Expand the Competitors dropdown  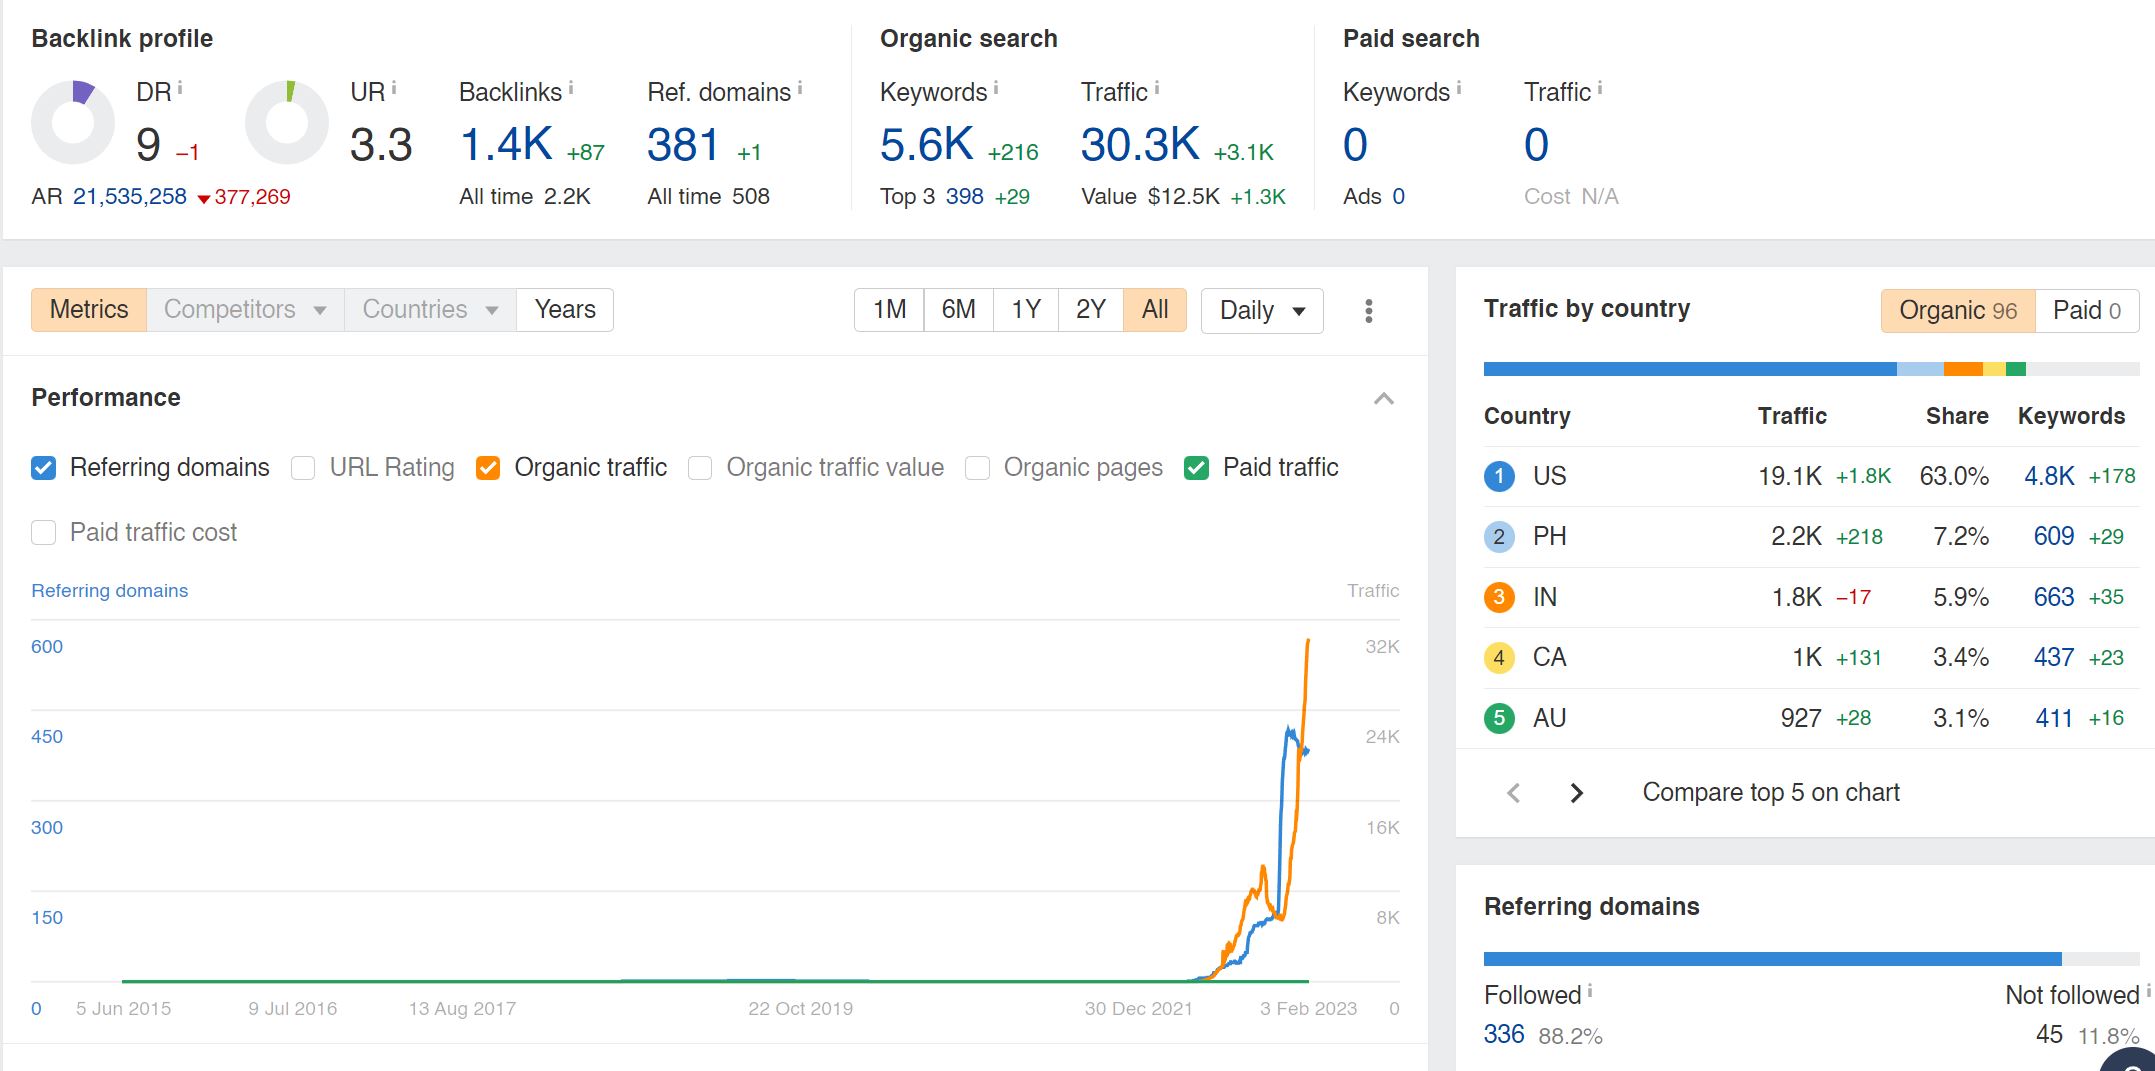pos(245,310)
